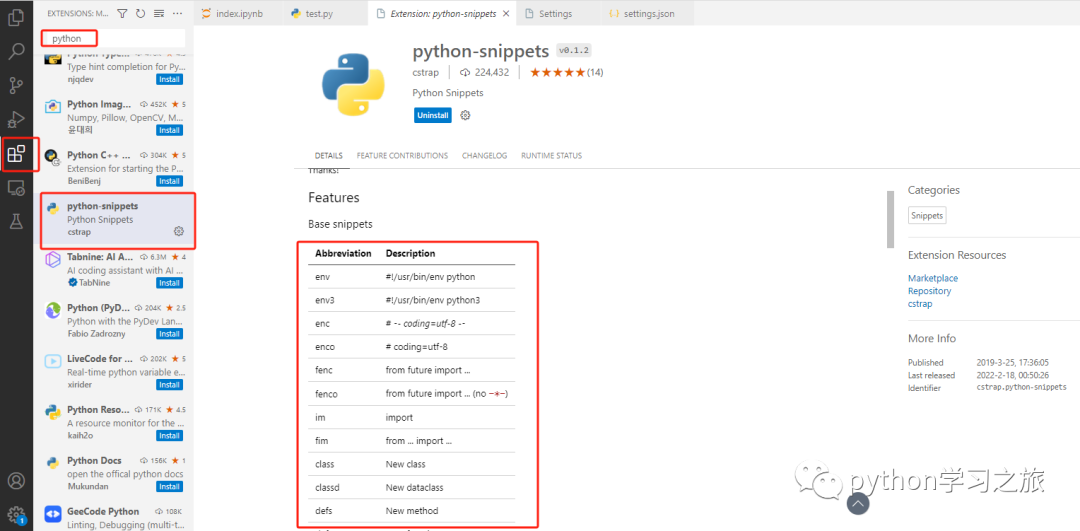The image size is (1080, 531).
Task: Open the CHANGELOG tab
Action: [x=484, y=156]
